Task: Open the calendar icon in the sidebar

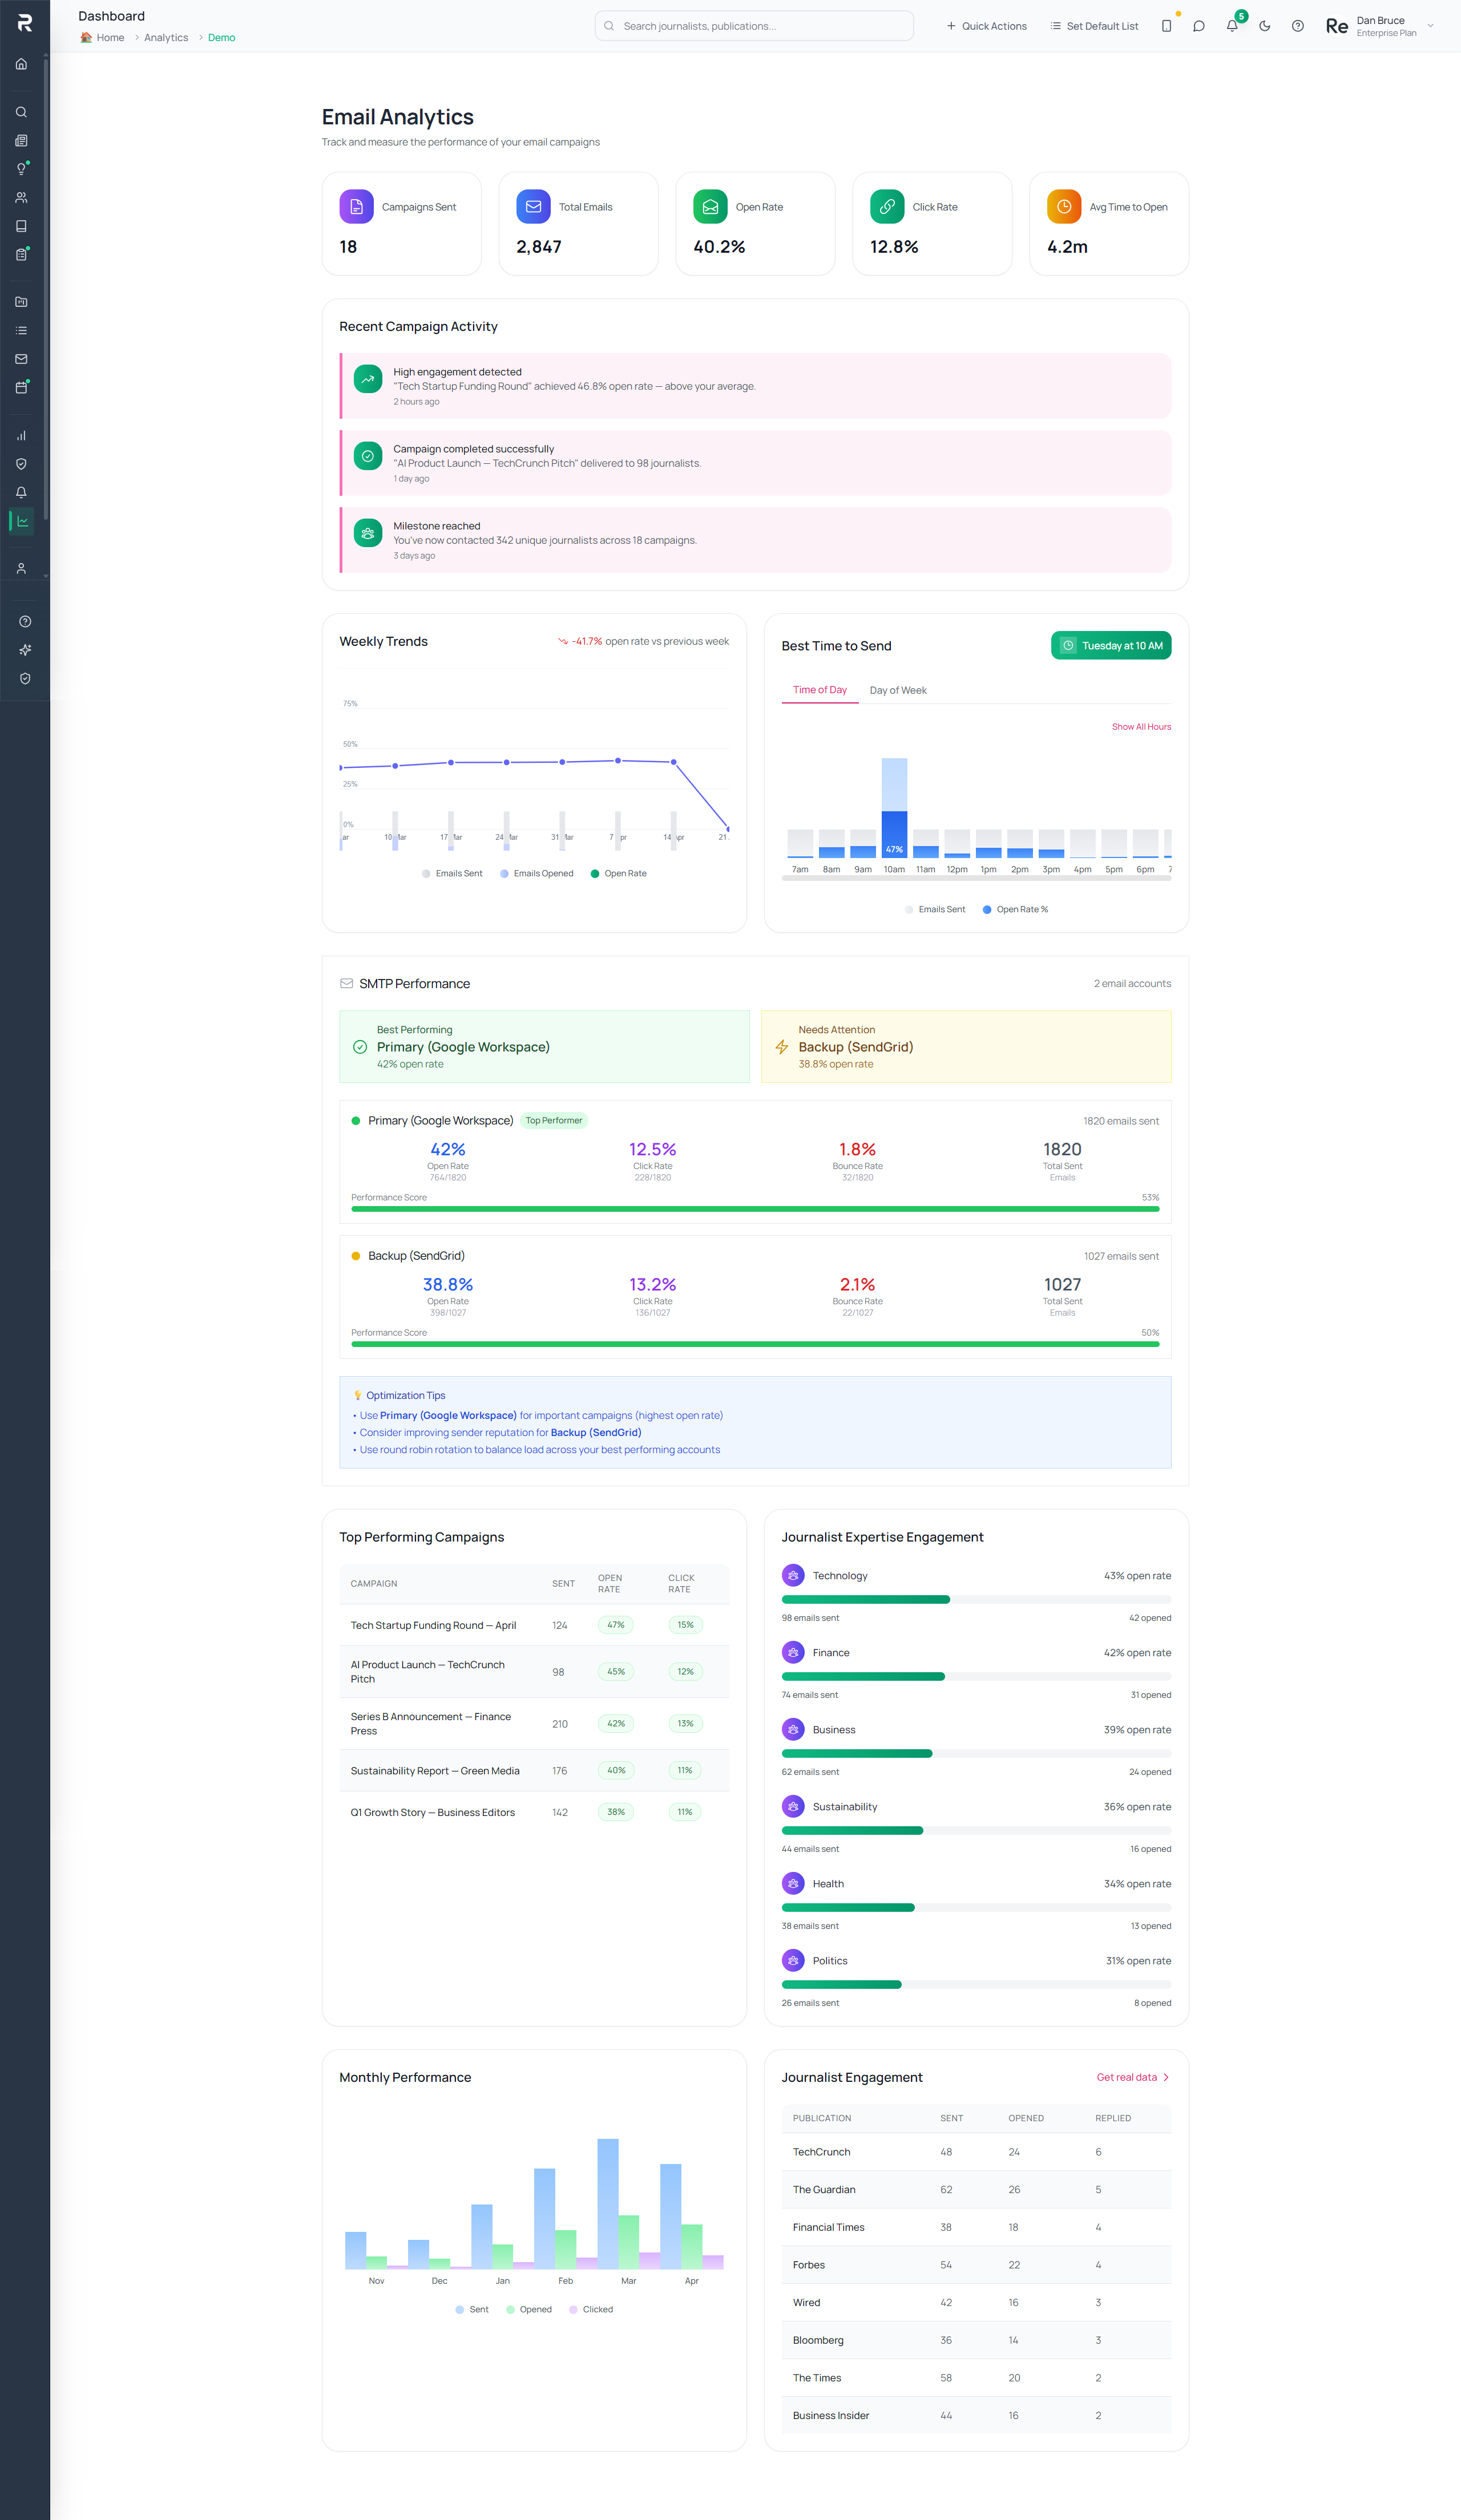Action: 21,387
